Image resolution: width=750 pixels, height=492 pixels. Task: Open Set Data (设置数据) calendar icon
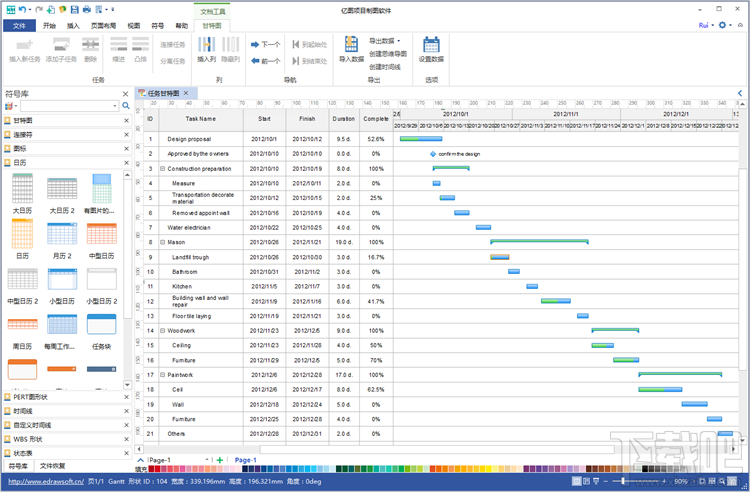pyautogui.click(x=431, y=44)
